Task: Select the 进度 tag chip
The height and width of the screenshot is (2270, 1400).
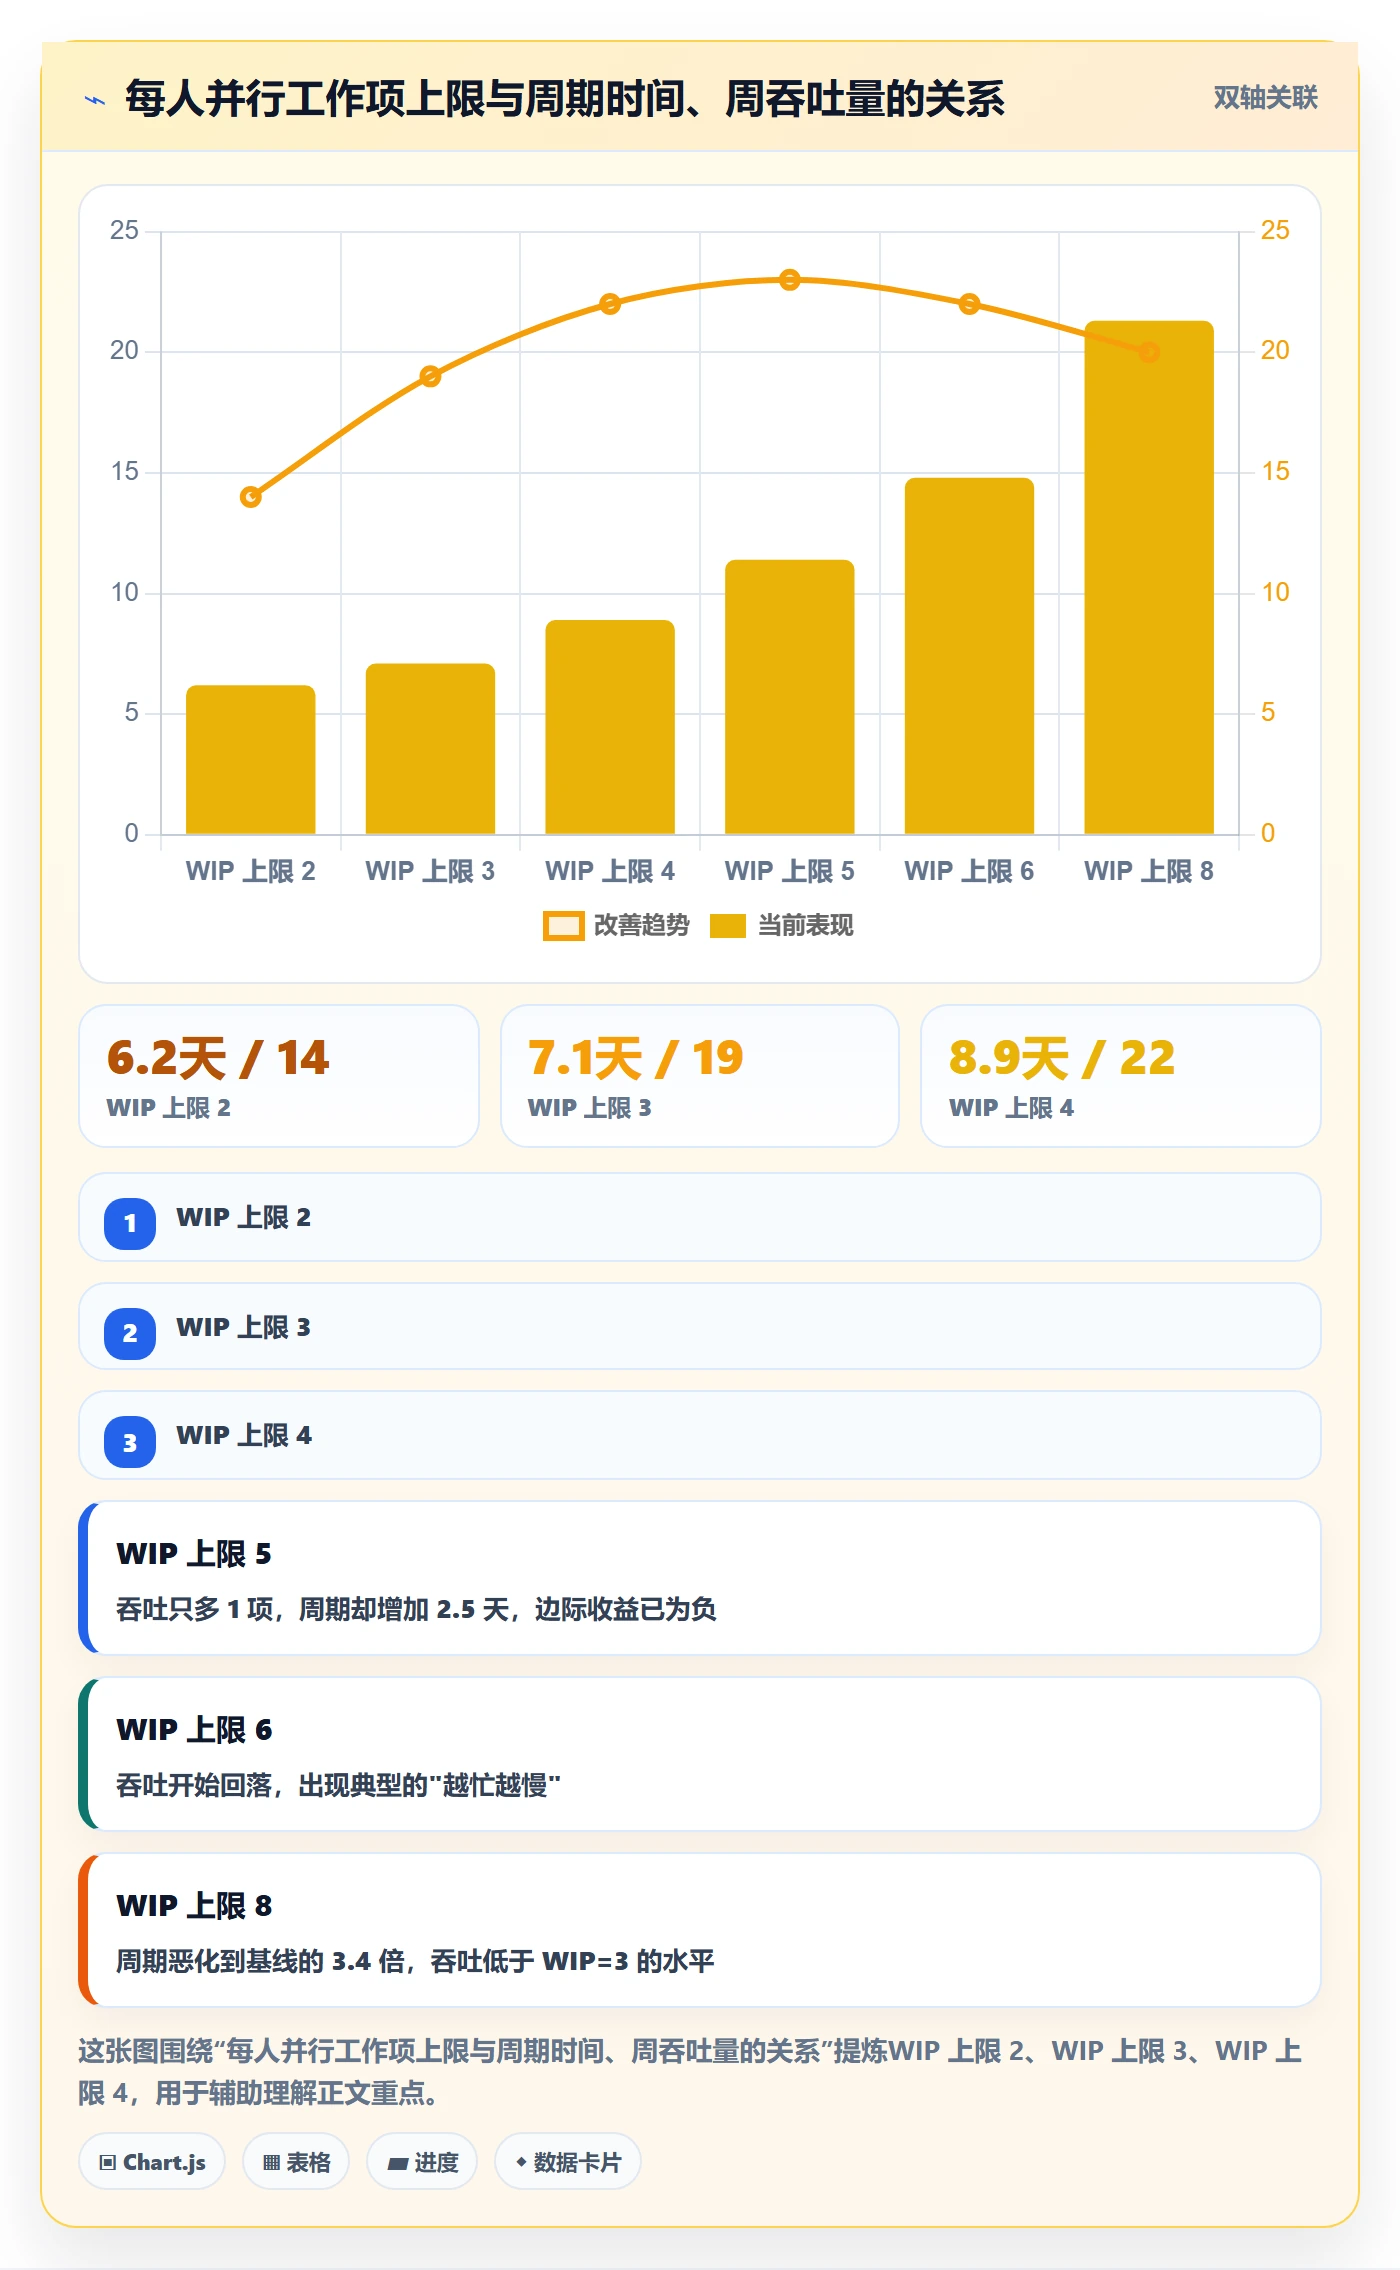Action: [422, 2162]
